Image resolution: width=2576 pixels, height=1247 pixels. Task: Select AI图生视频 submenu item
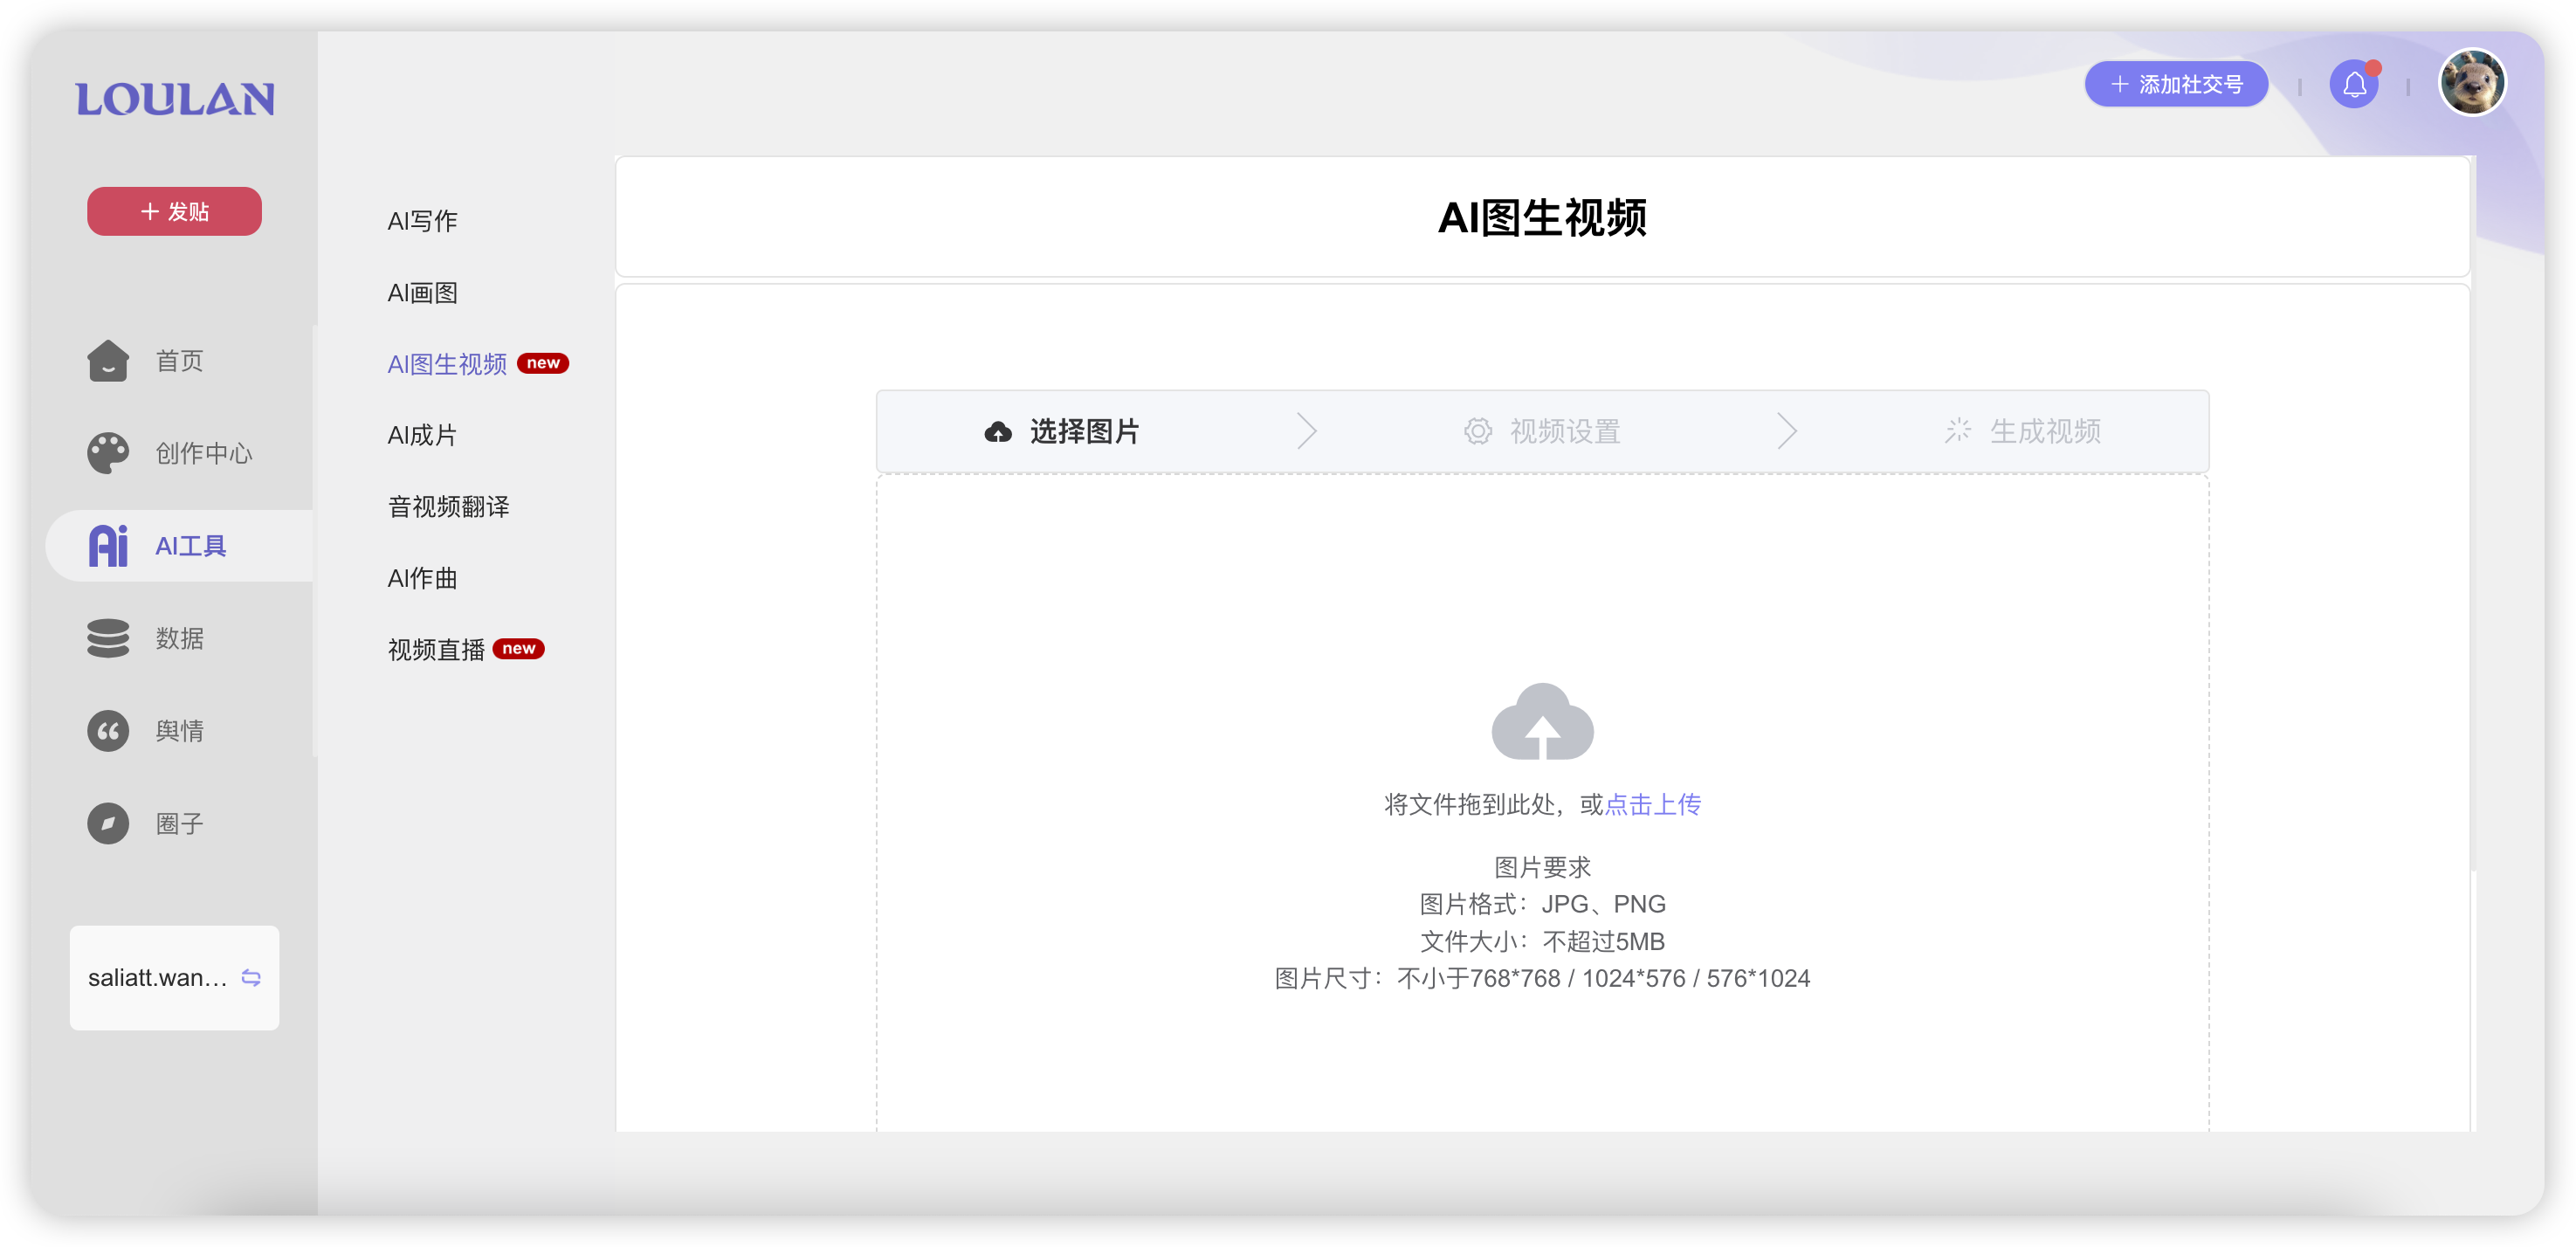[447, 364]
